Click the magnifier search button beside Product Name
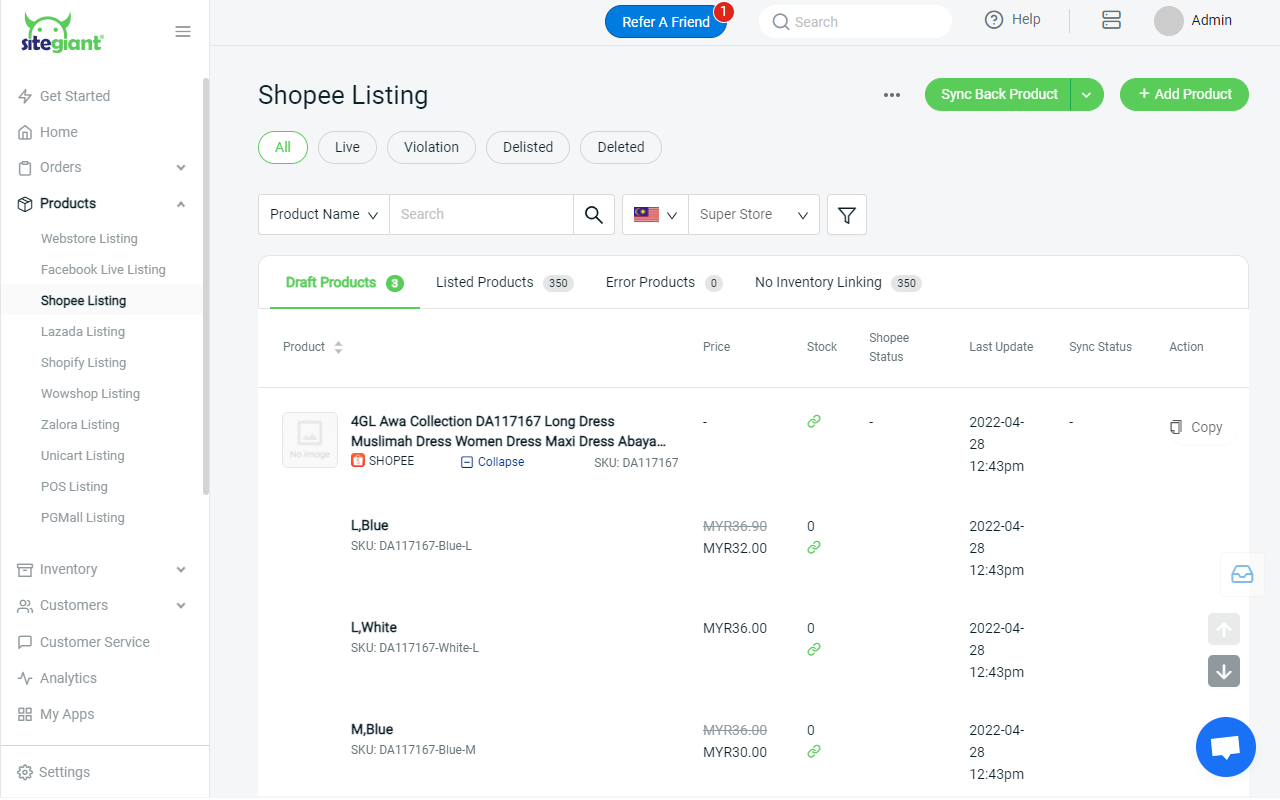This screenshot has width=1280, height=800. (594, 214)
